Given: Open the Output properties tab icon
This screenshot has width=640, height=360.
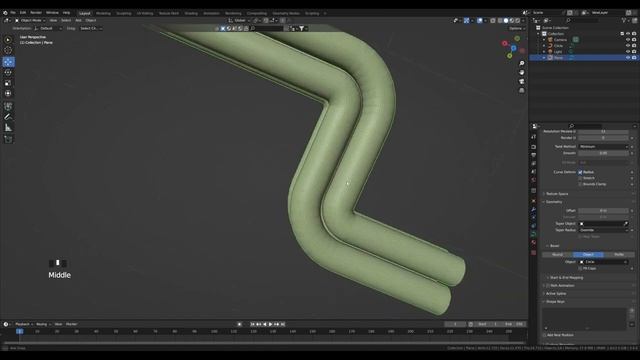Looking at the screenshot, I should pyautogui.click(x=533, y=155).
